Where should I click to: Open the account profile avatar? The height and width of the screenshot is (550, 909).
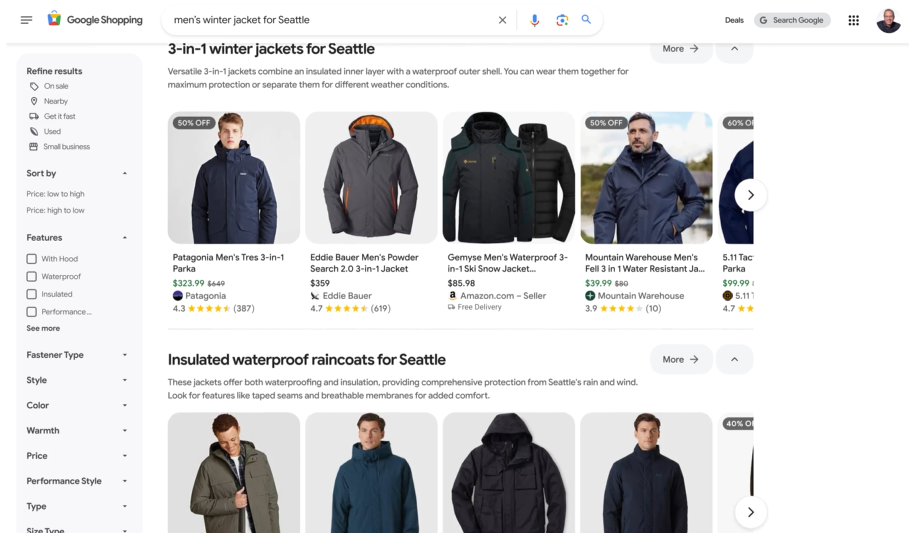click(x=888, y=20)
